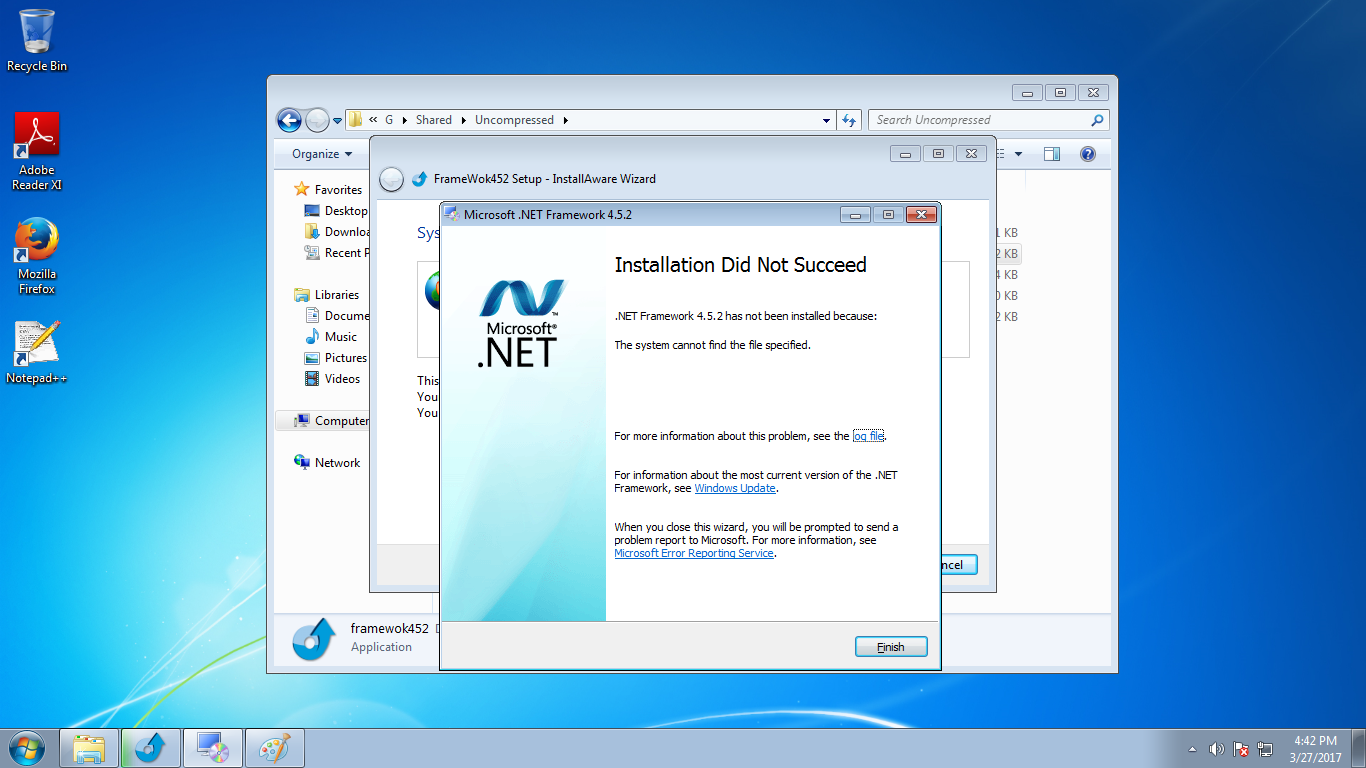Open the log file link
The height and width of the screenshot is (768, 1366).
coord(868,436)
